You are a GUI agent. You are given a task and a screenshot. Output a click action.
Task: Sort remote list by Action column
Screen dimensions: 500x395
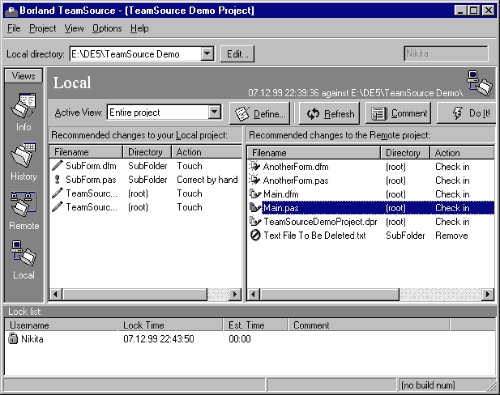pyautogui.click(x=462, y=153)
